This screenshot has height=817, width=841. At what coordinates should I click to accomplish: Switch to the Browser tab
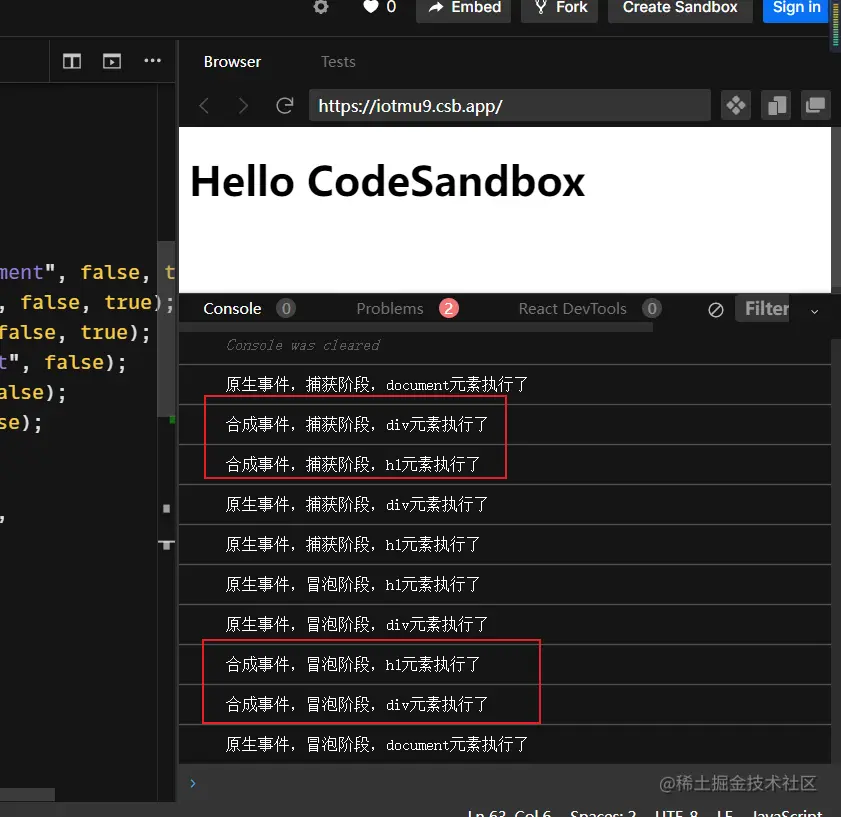coord(232,62)
